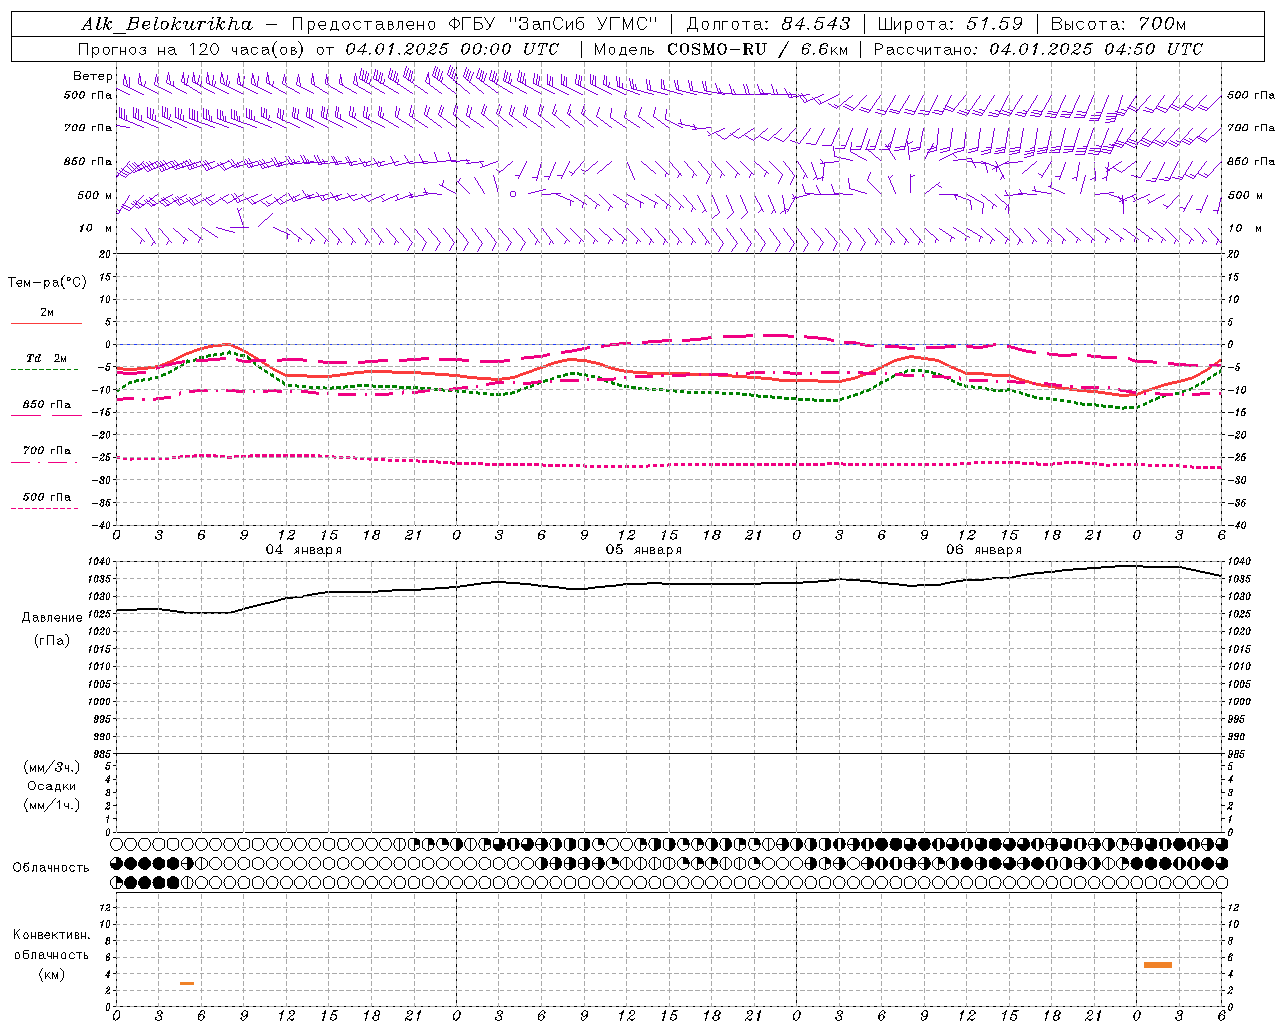Click the station title Alk_Belokurikha

167,24
